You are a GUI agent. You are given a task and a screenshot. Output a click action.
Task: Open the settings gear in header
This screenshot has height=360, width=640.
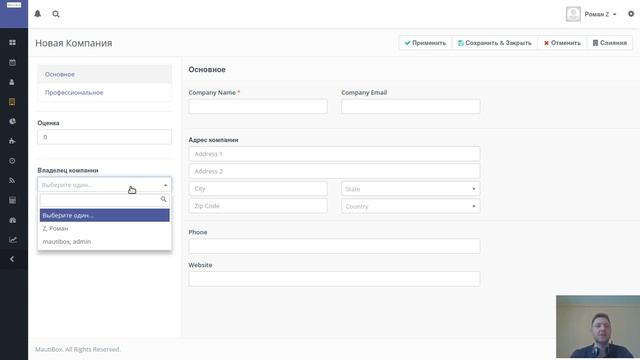[x=631, y=14]
